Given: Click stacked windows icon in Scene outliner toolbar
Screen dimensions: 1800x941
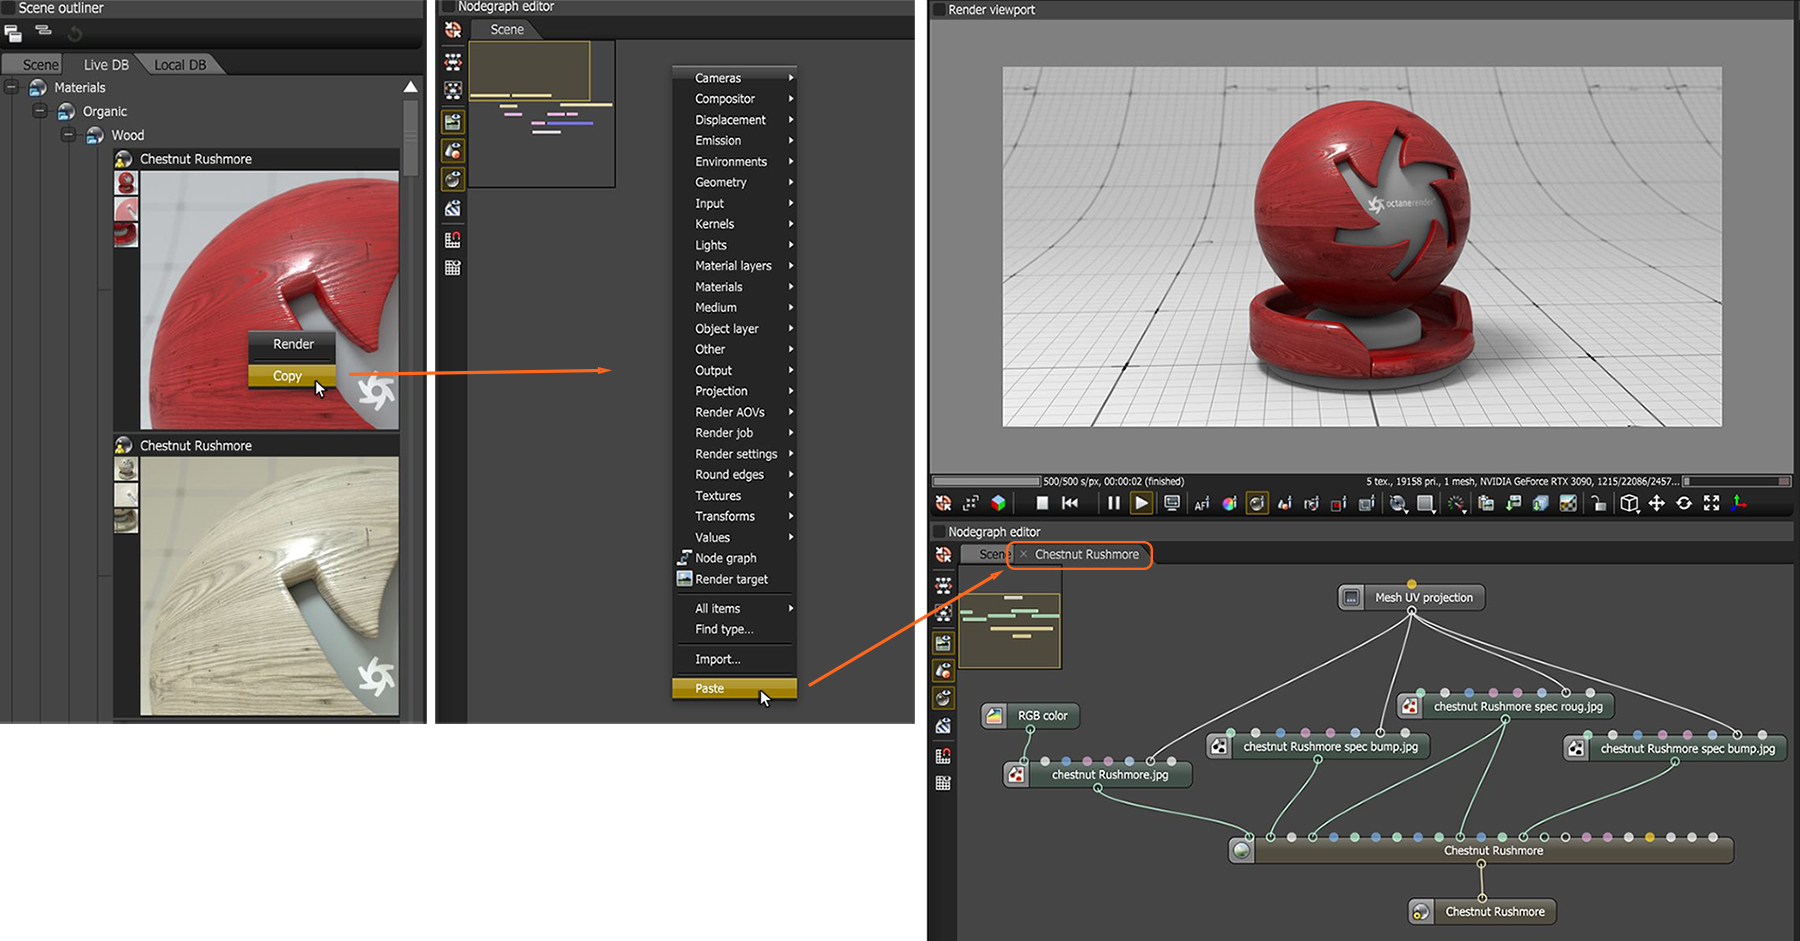Looking at the screenshot, I should pyautogui.click(x=13, y=33).
